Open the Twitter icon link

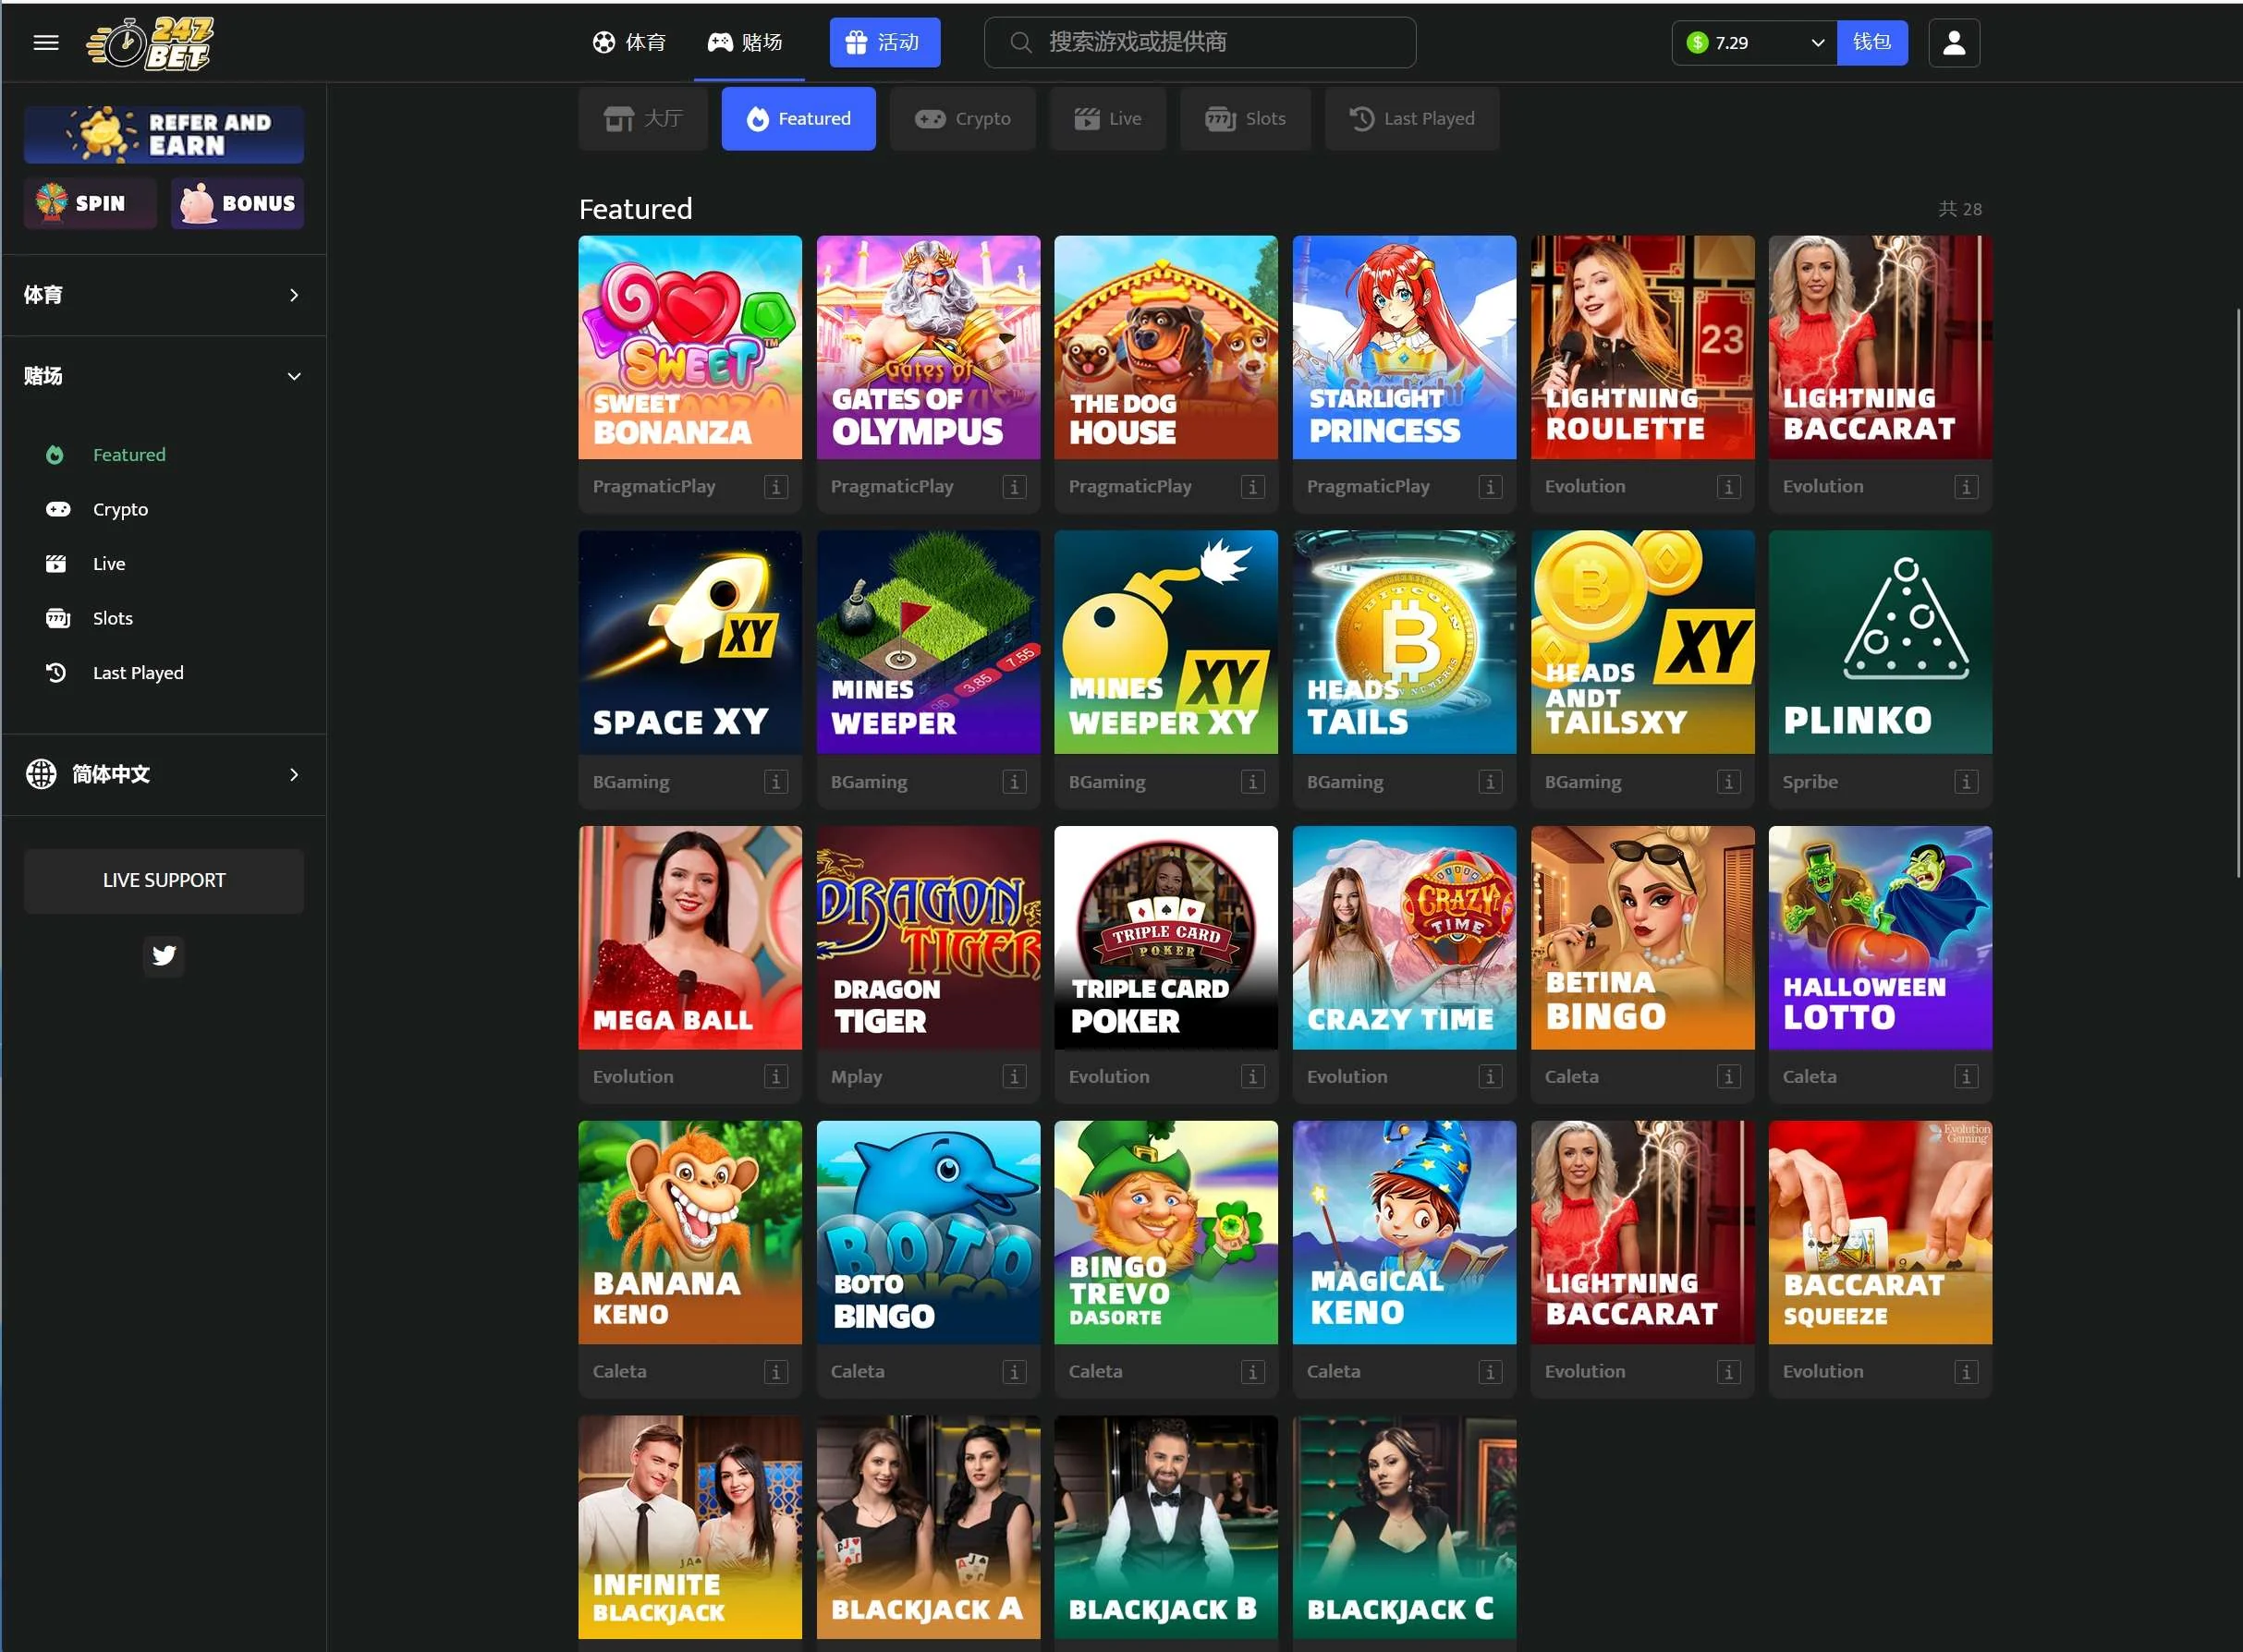click(x=164, y=955)
